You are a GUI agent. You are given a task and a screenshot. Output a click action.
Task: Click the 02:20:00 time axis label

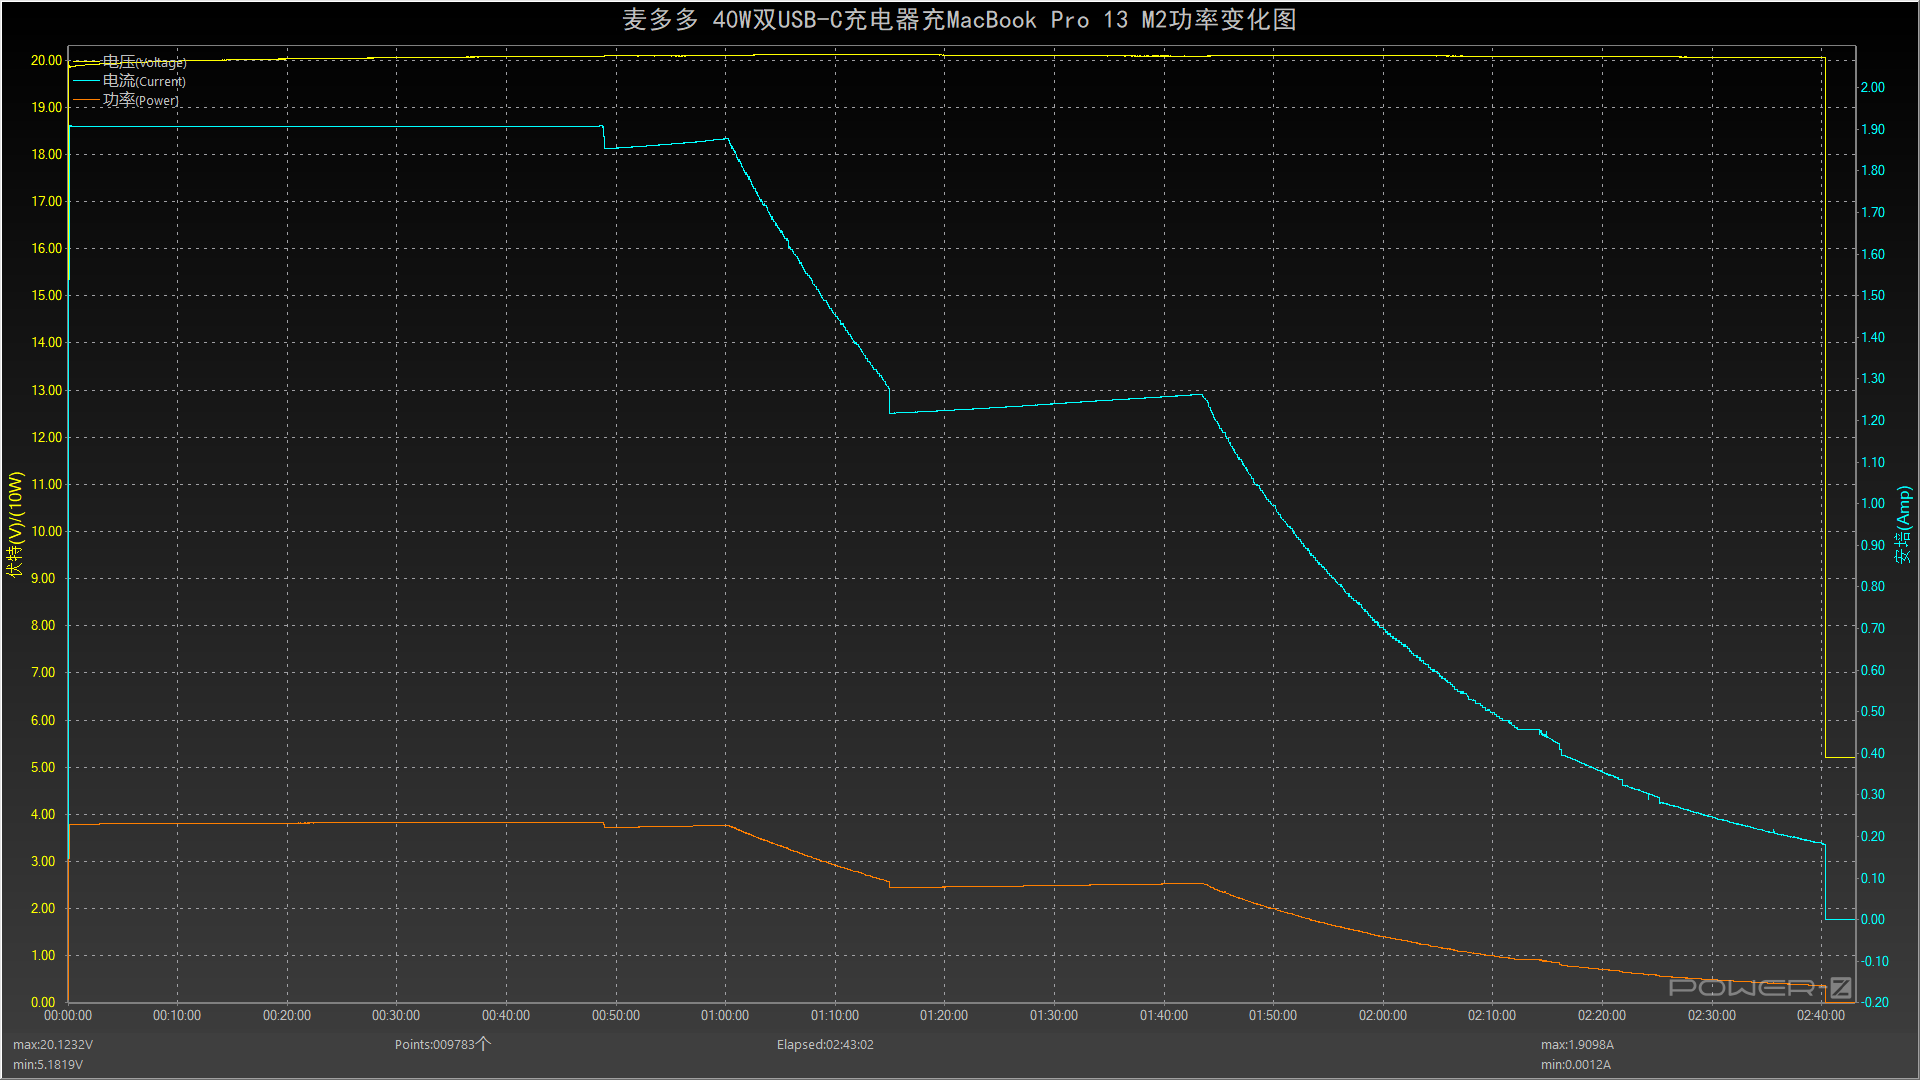click(1602, 1015)
